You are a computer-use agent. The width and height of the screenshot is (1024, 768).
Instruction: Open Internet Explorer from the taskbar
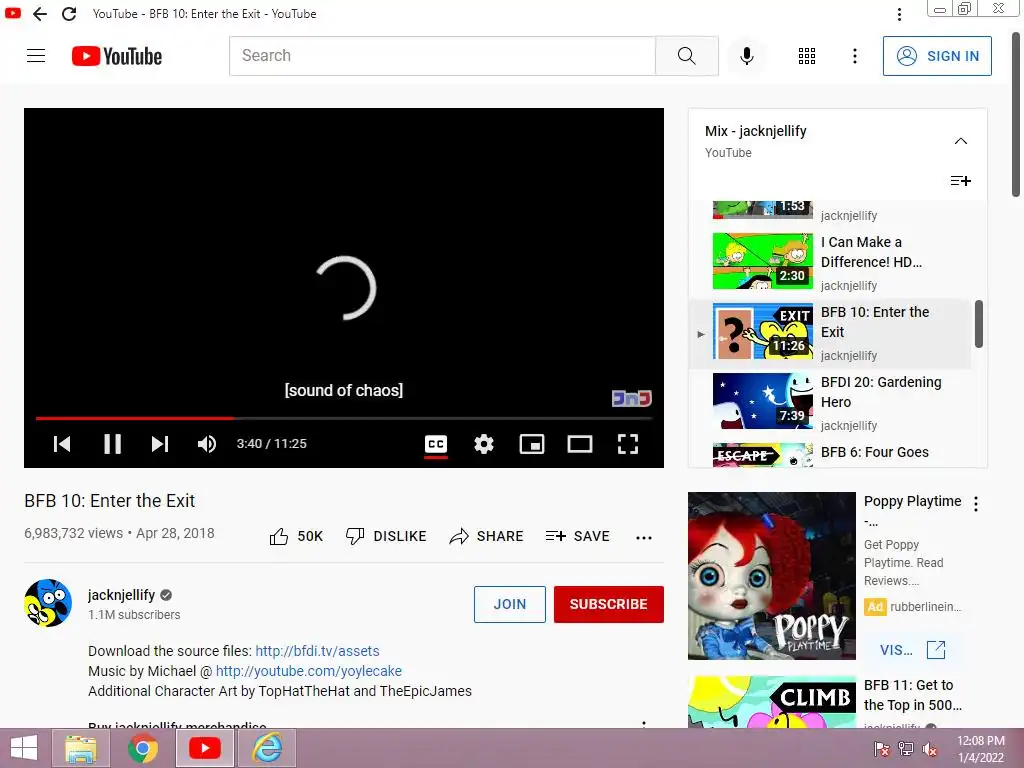(x=268, y=748)
